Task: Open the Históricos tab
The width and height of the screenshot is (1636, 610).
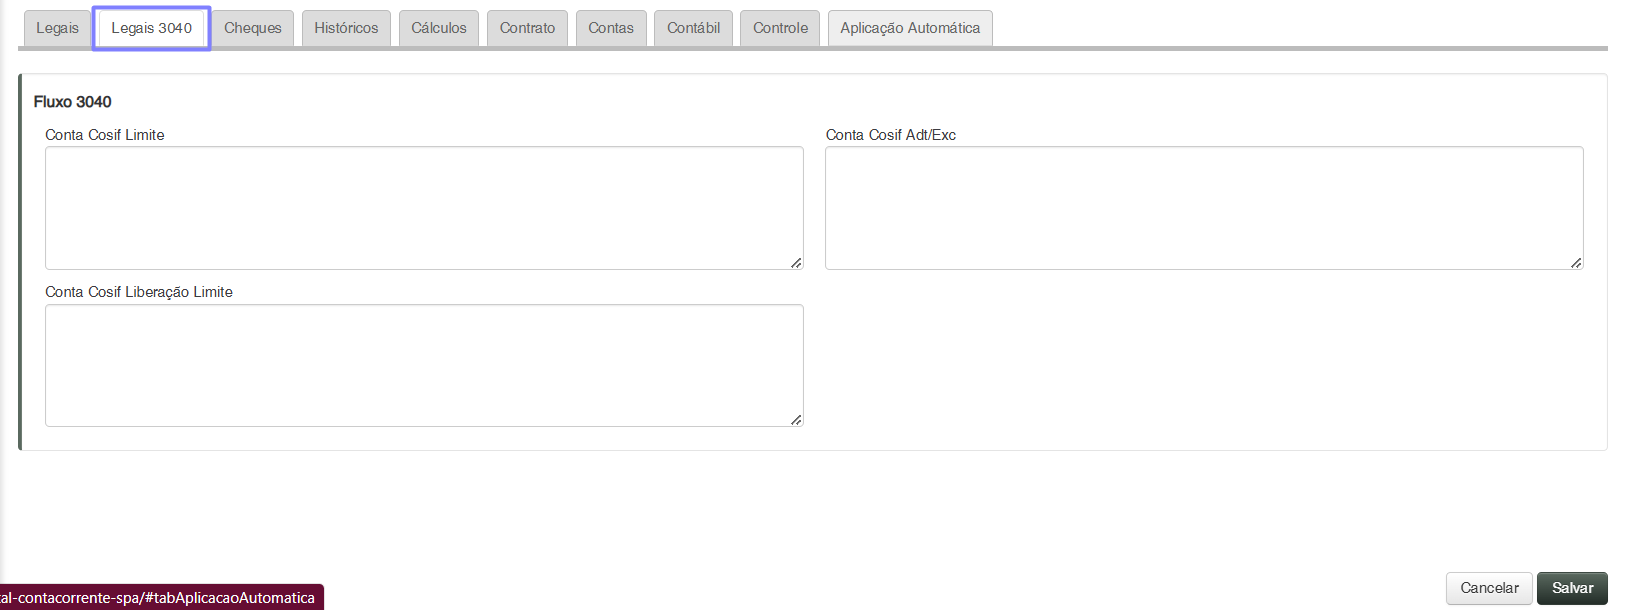Action: click(346, 28)
